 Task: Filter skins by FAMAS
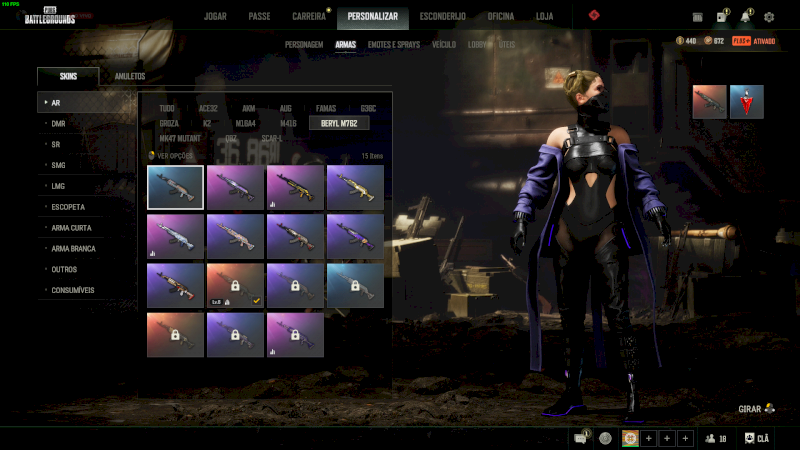click(326, 108)
